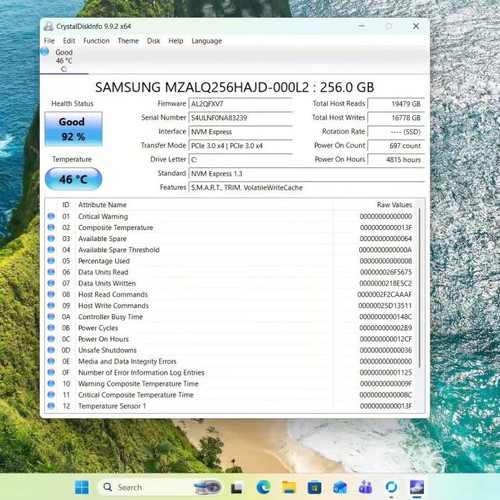Image resolution: width=500 pixels, height=500 pixels.
Task: Click the status dot for Percentage Used
Action: click(51, 261)
